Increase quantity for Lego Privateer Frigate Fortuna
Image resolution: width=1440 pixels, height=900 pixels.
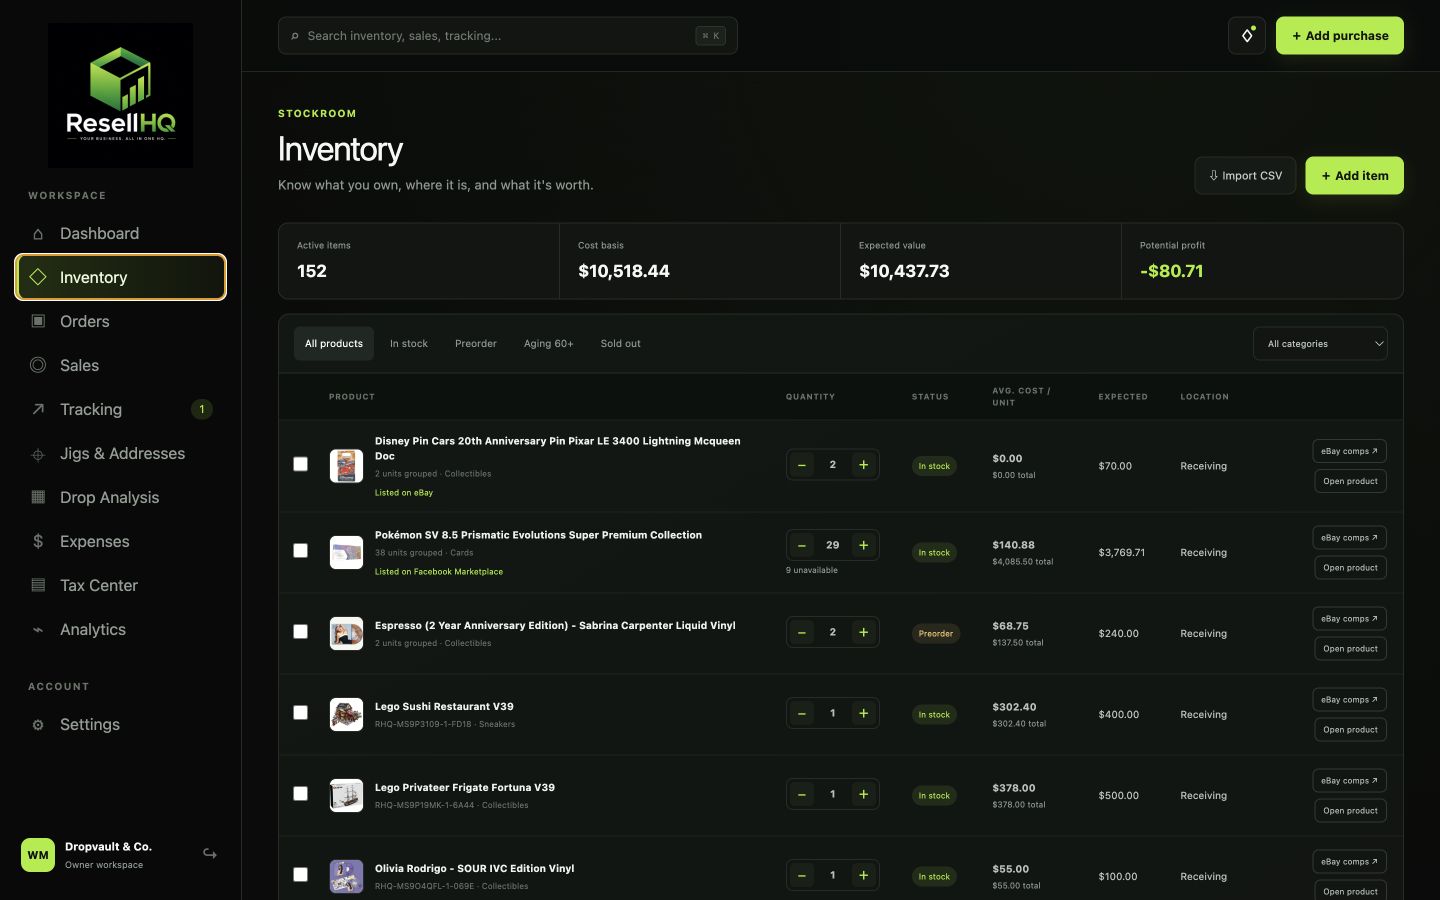tap(864, 794)
